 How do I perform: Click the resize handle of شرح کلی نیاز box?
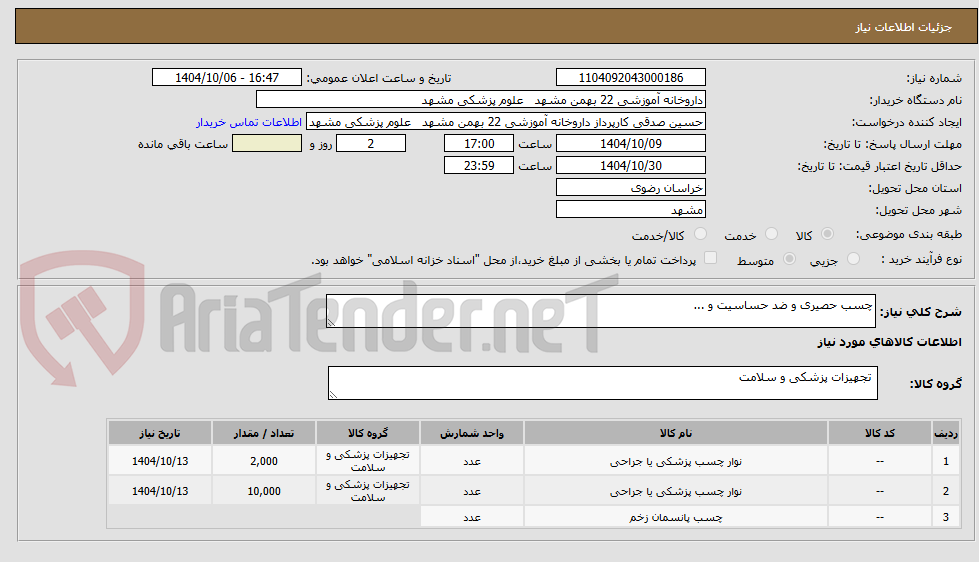tap(332, 322)
